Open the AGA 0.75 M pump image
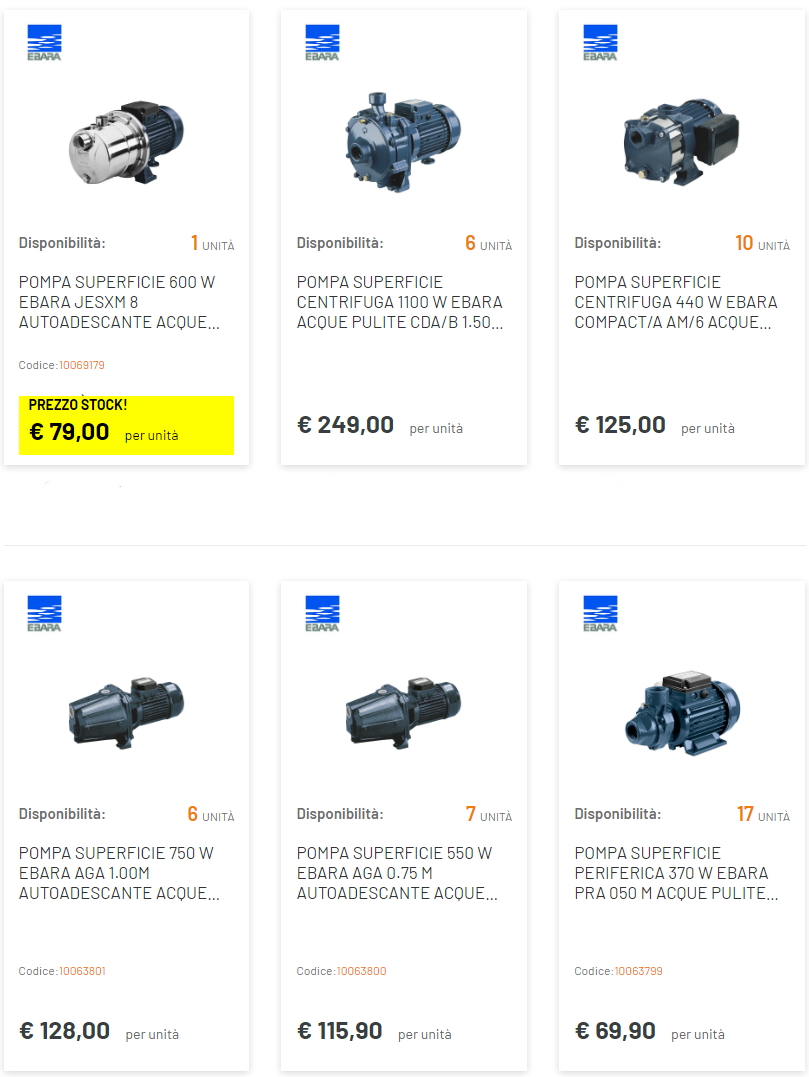 tap(403, 712)
